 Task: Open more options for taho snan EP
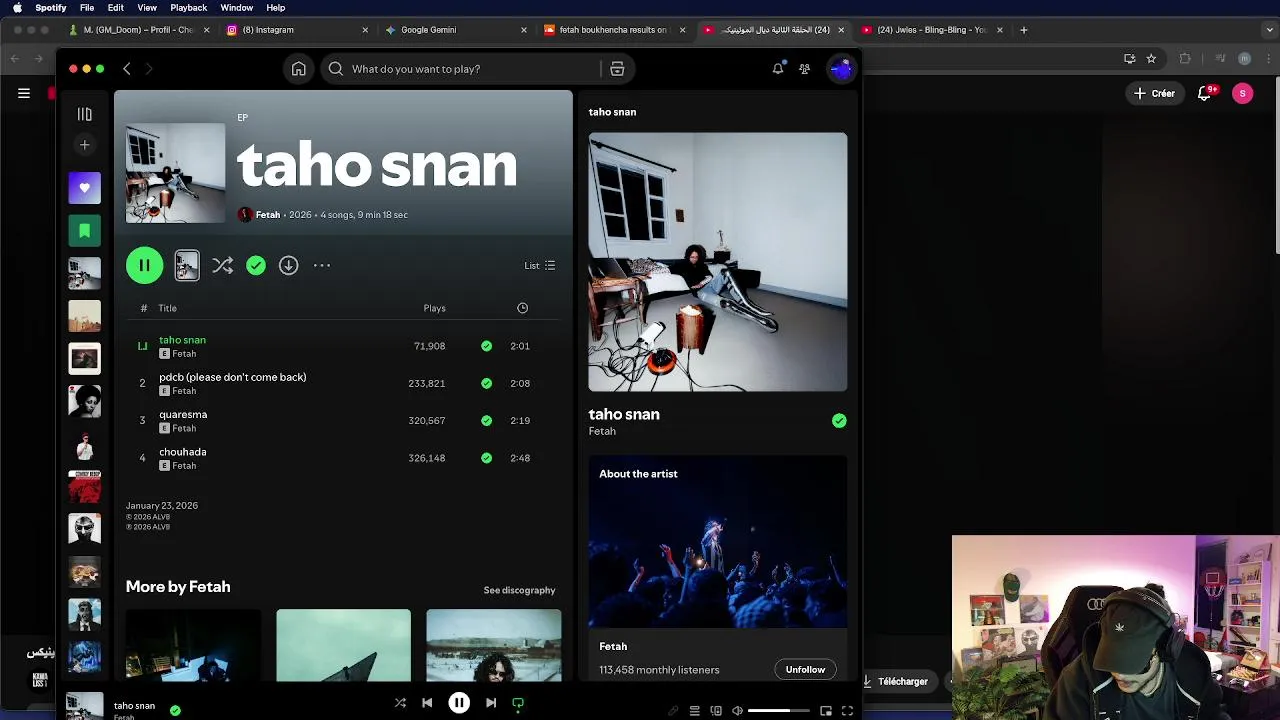point(321,265)
